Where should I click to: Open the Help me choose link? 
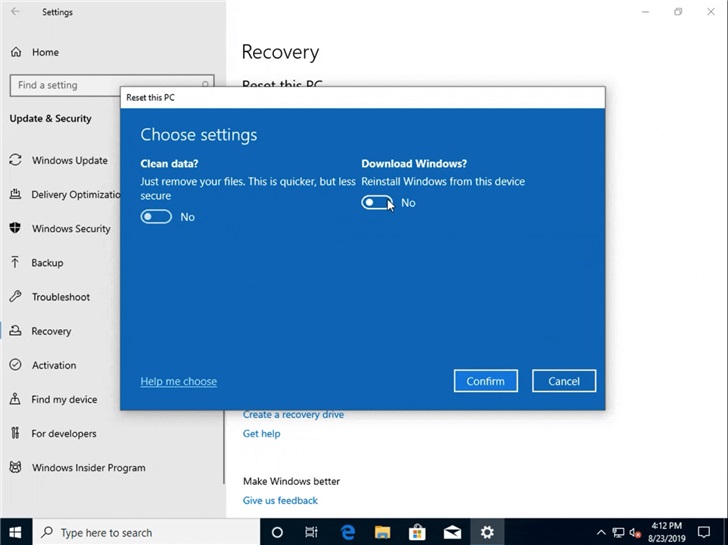pyautogui.click(x=178, y=381)
